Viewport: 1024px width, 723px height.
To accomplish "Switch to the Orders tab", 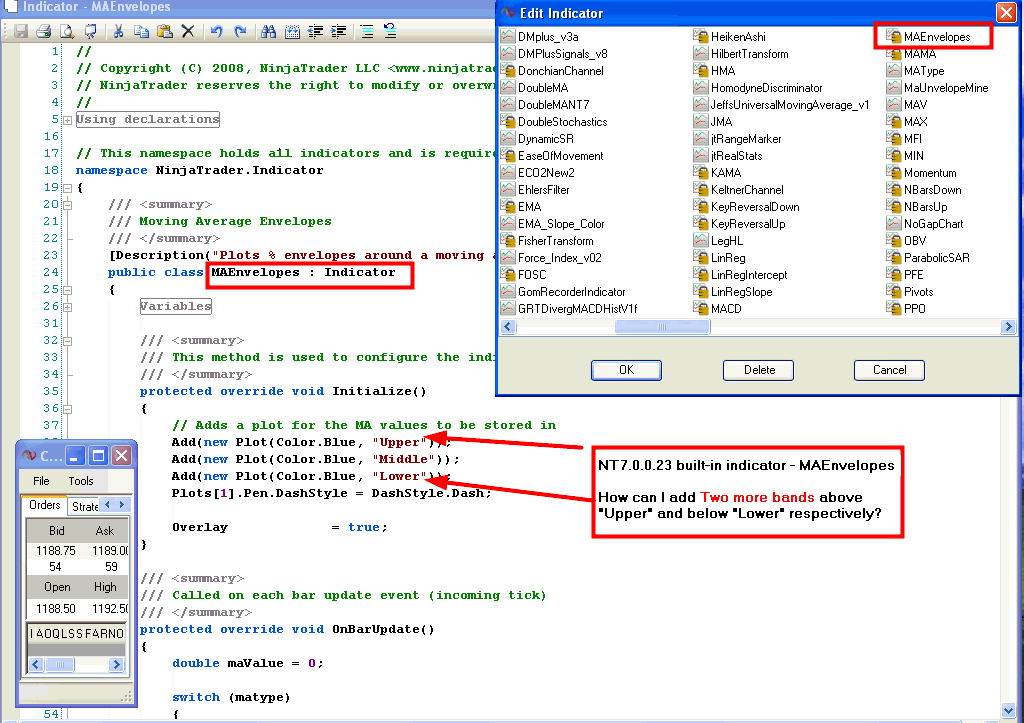I will (x=44, y=505).
